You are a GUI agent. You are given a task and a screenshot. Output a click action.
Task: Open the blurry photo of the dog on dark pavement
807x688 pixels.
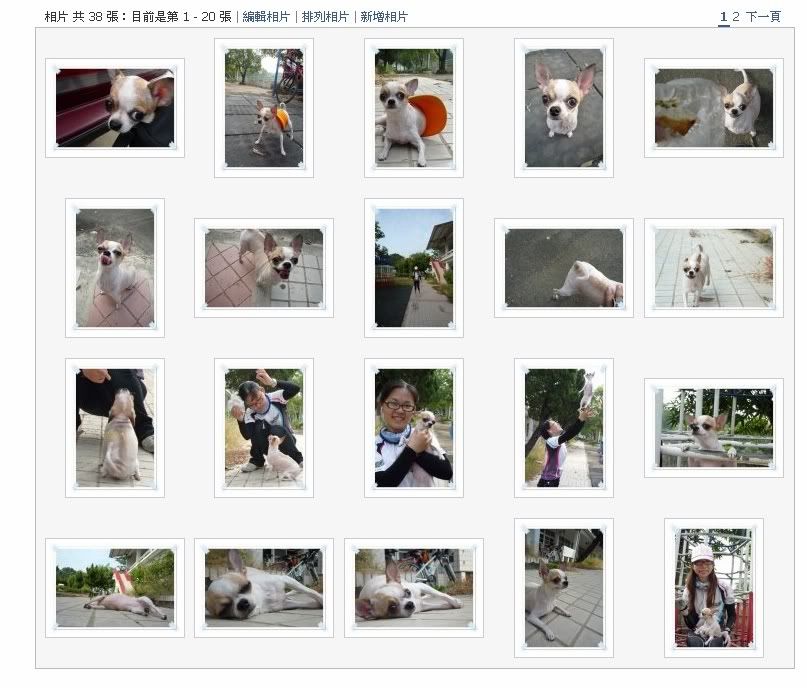tap(564, 268)
